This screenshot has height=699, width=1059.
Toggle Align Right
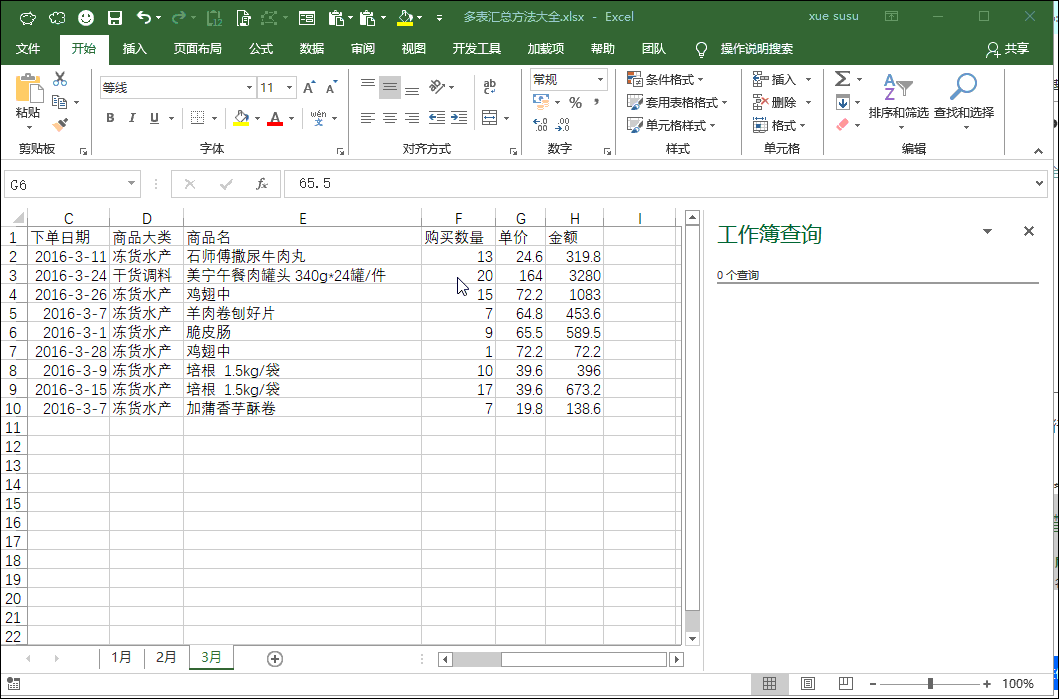(x=412, y=118)
